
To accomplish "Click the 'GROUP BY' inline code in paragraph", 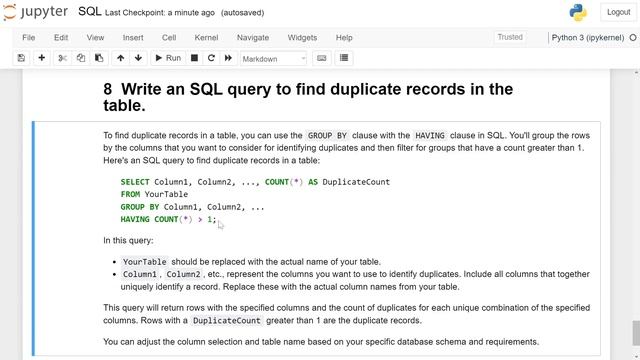I will (327, 136).
